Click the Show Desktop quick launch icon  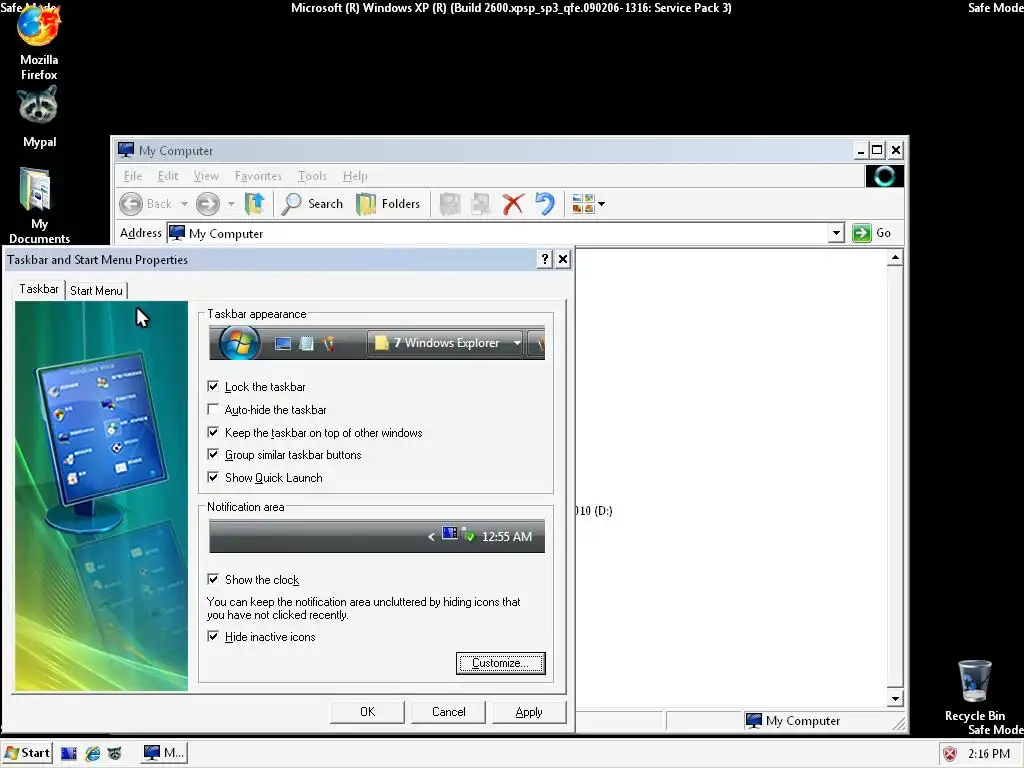69,753
